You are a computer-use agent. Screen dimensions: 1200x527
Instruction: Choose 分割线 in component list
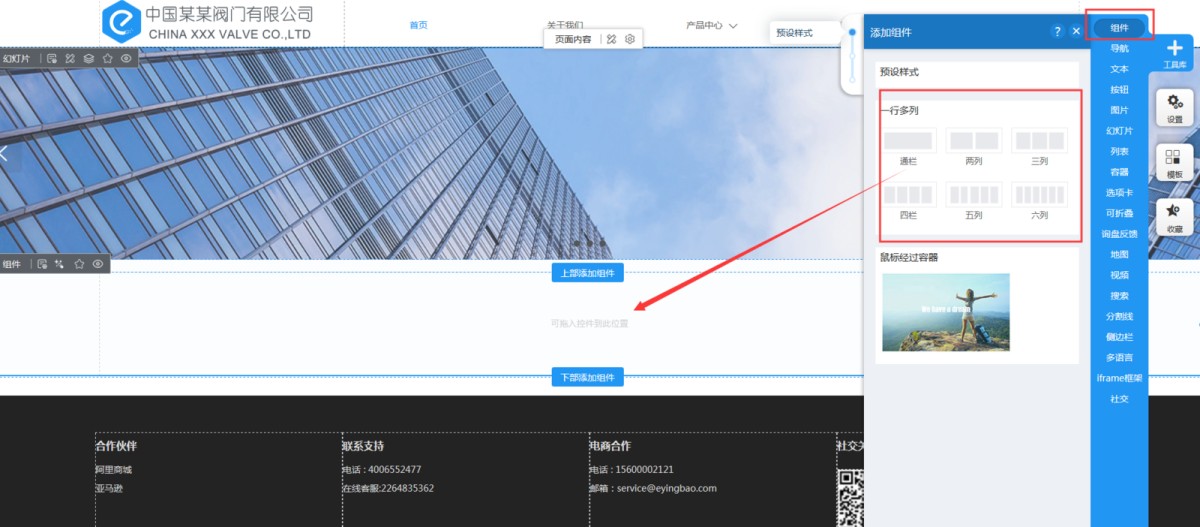[x=1119, y=316]
